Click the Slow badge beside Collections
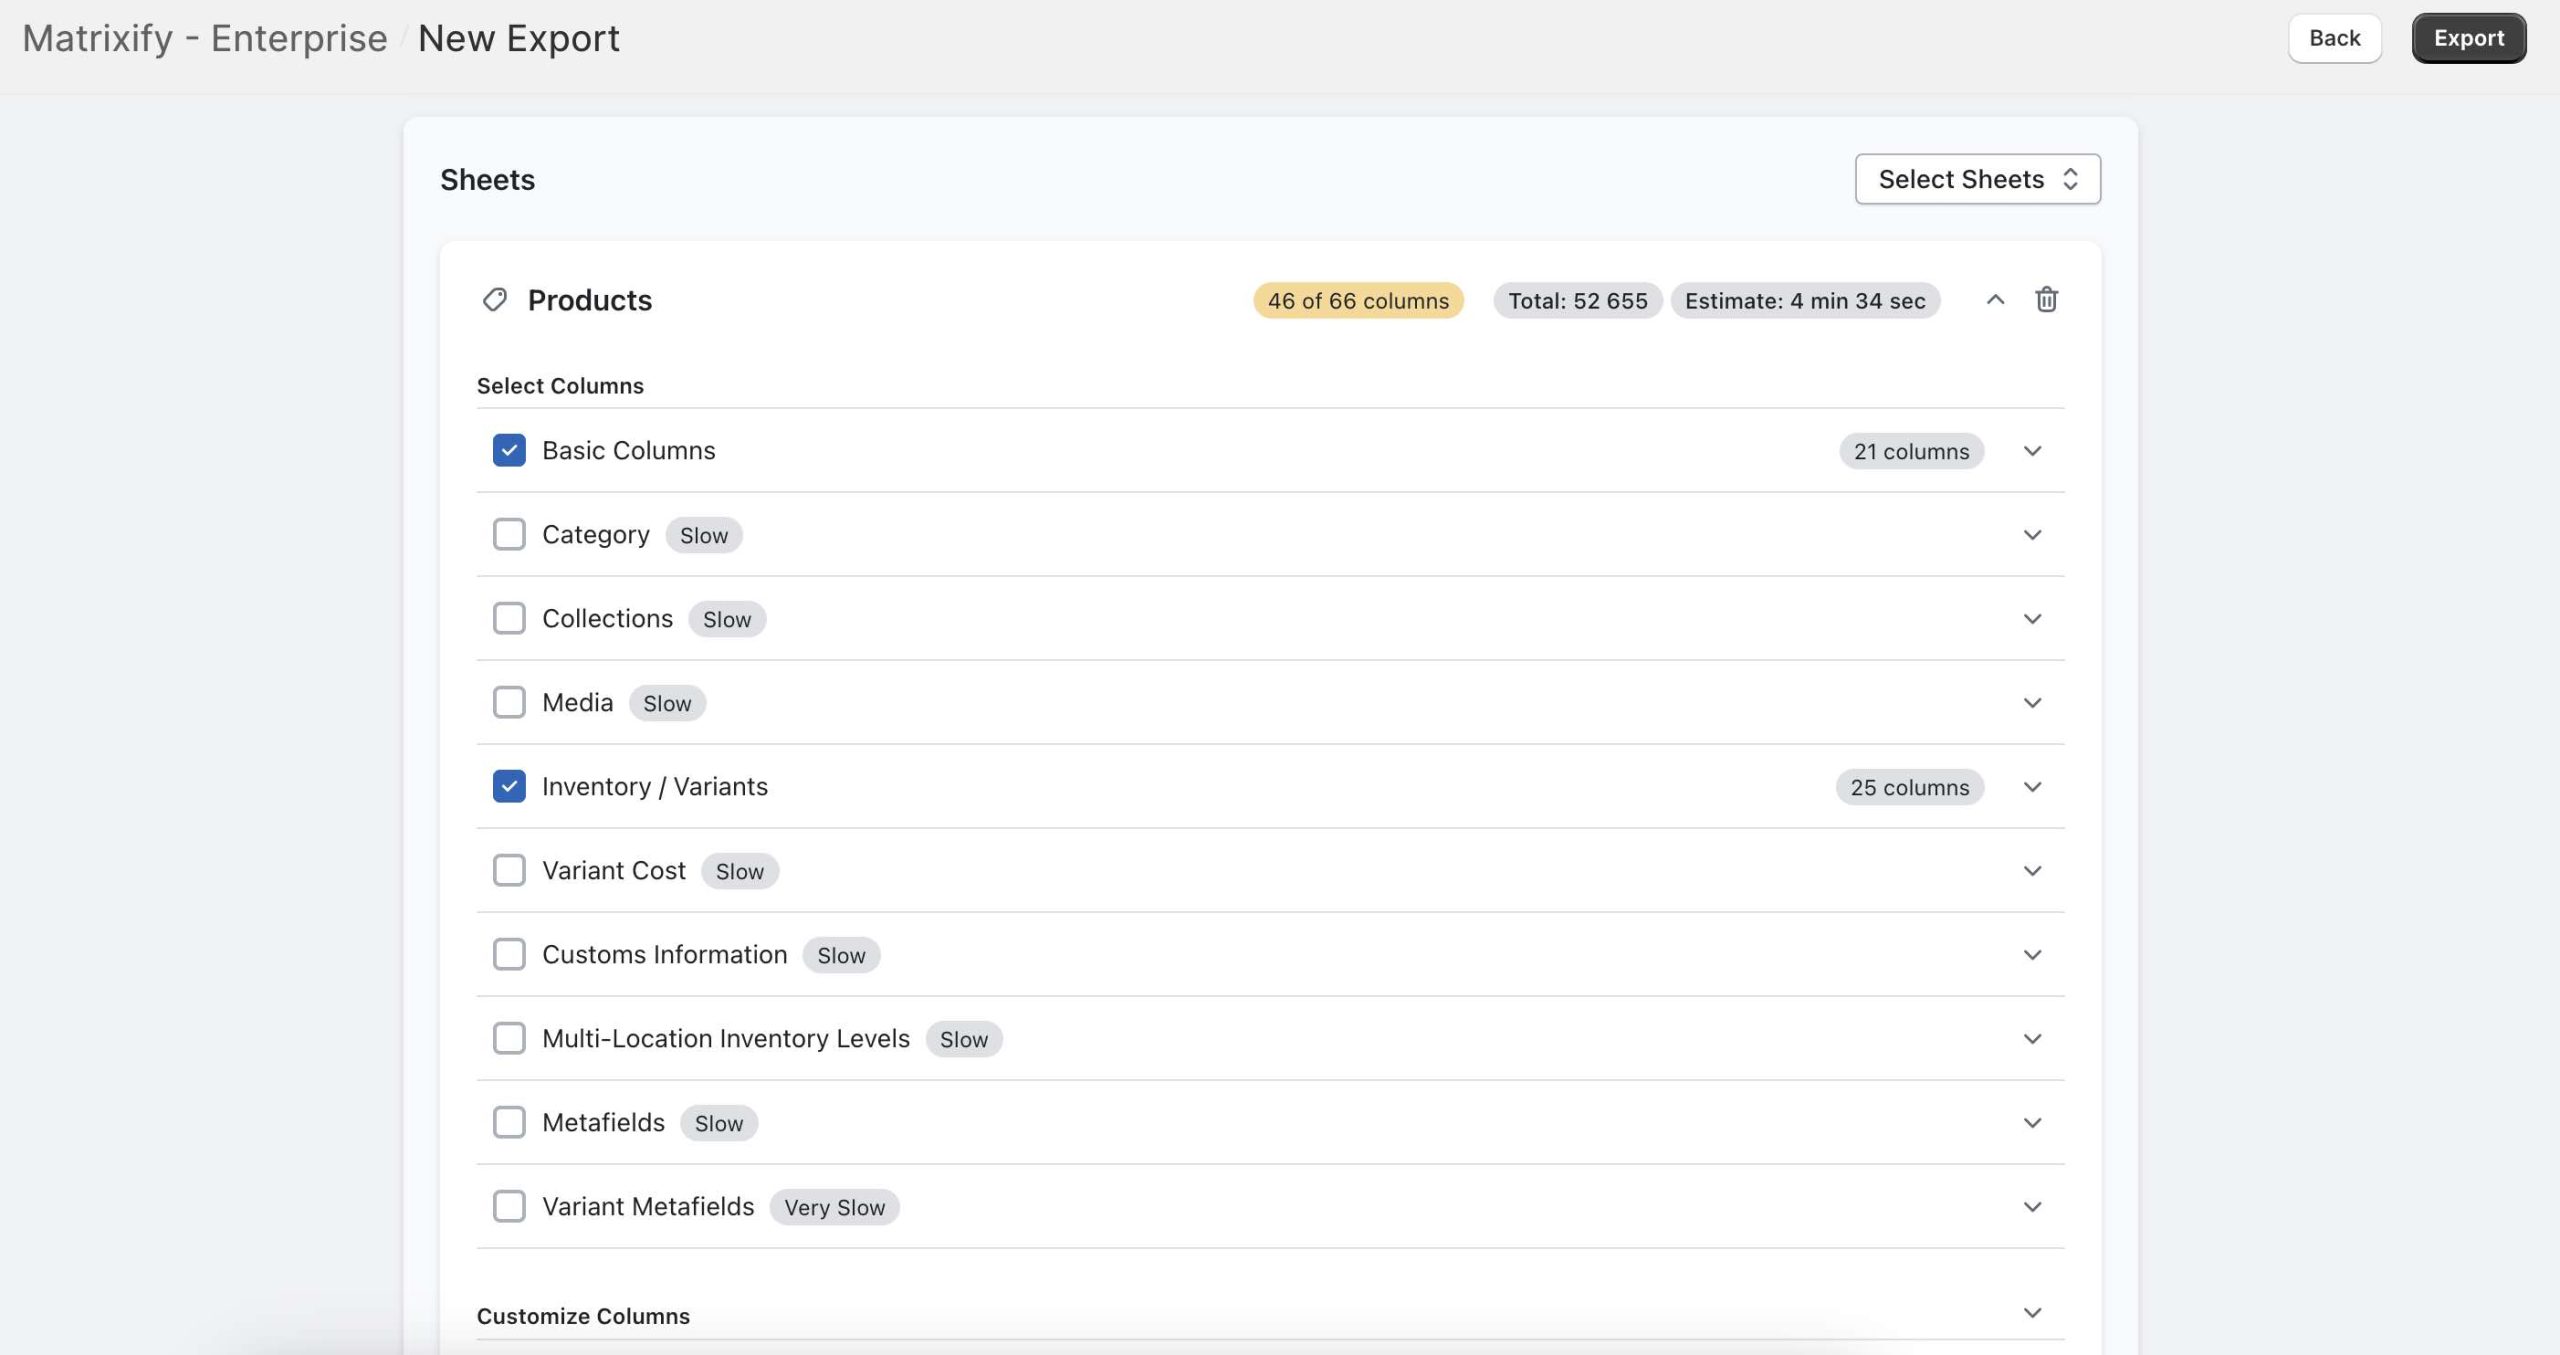 click(727, 619)
